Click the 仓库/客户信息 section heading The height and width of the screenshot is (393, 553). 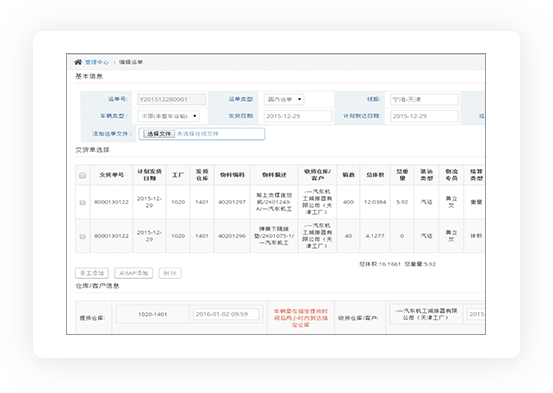click(x=97, y=286)
